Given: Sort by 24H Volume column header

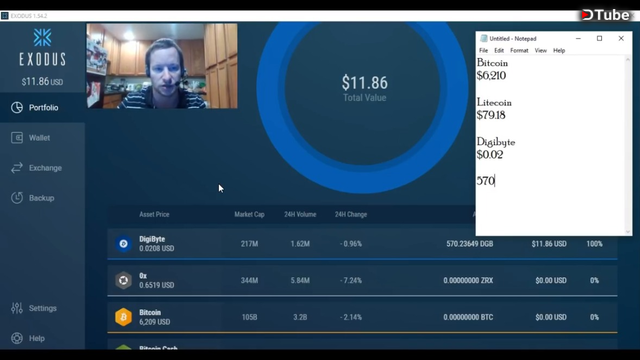Looking at the screenshot, I should 300,214.
